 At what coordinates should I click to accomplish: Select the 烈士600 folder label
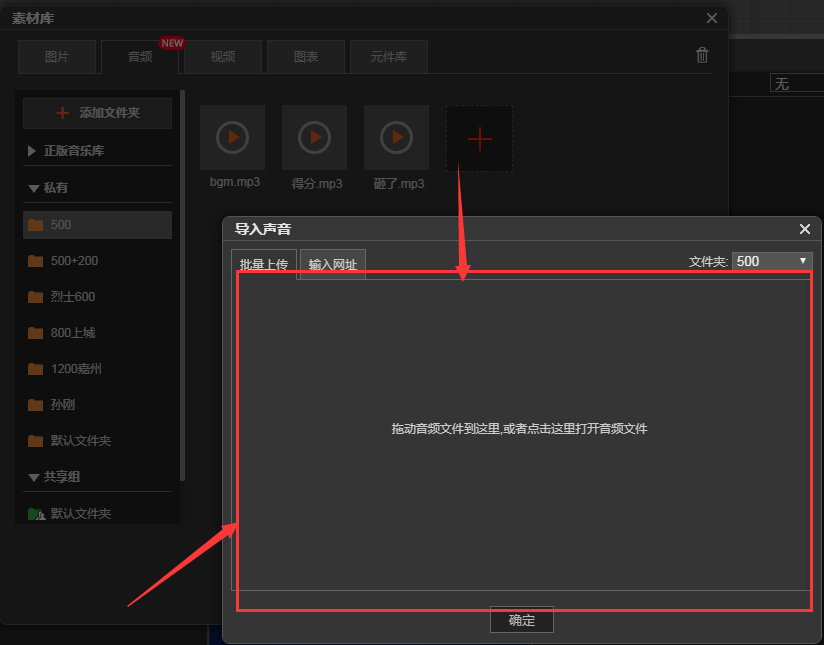73,297
